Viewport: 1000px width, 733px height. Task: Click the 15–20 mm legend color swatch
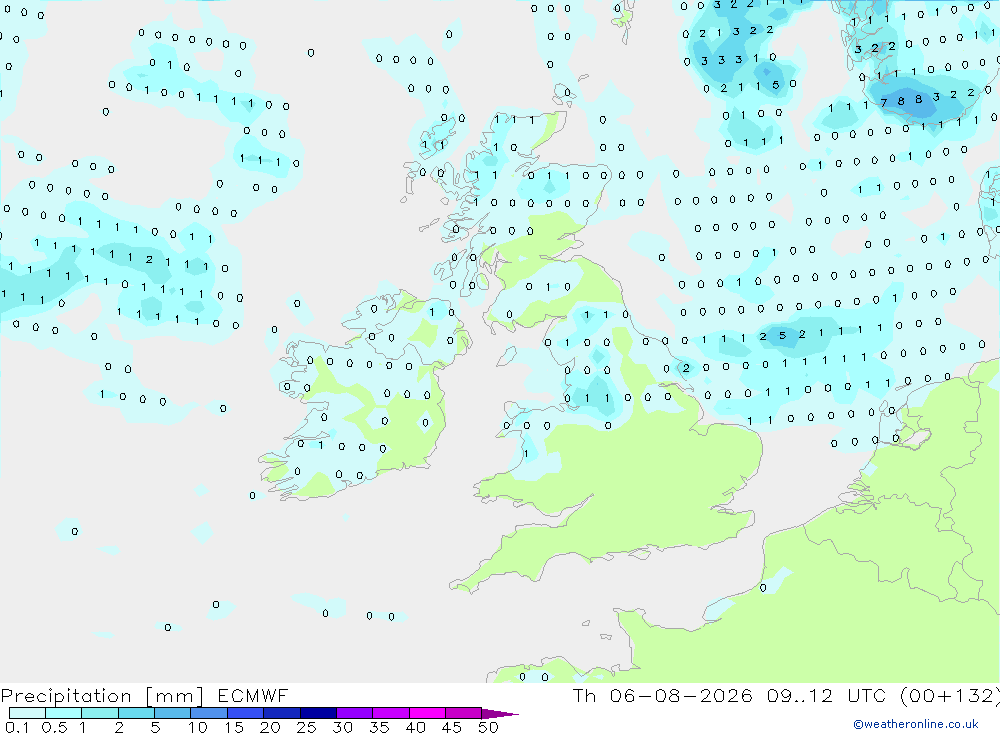pyautogui.click(x=245, y=713)
